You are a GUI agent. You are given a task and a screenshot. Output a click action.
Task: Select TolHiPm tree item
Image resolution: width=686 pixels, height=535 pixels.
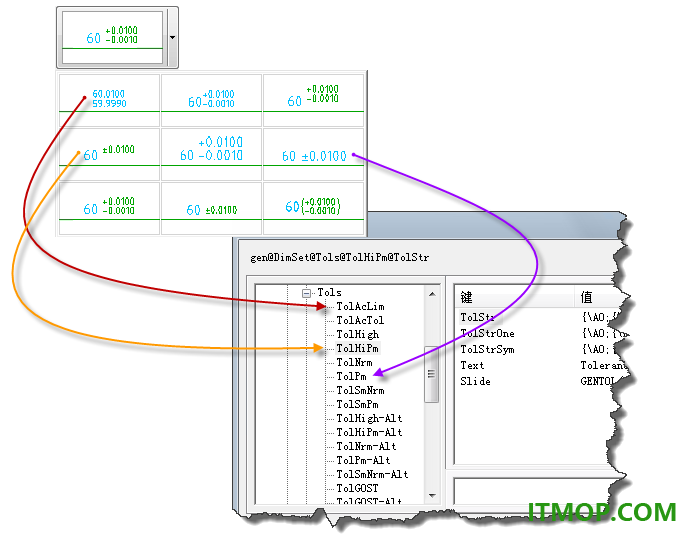pyautogui.click(x=357, y=349)
